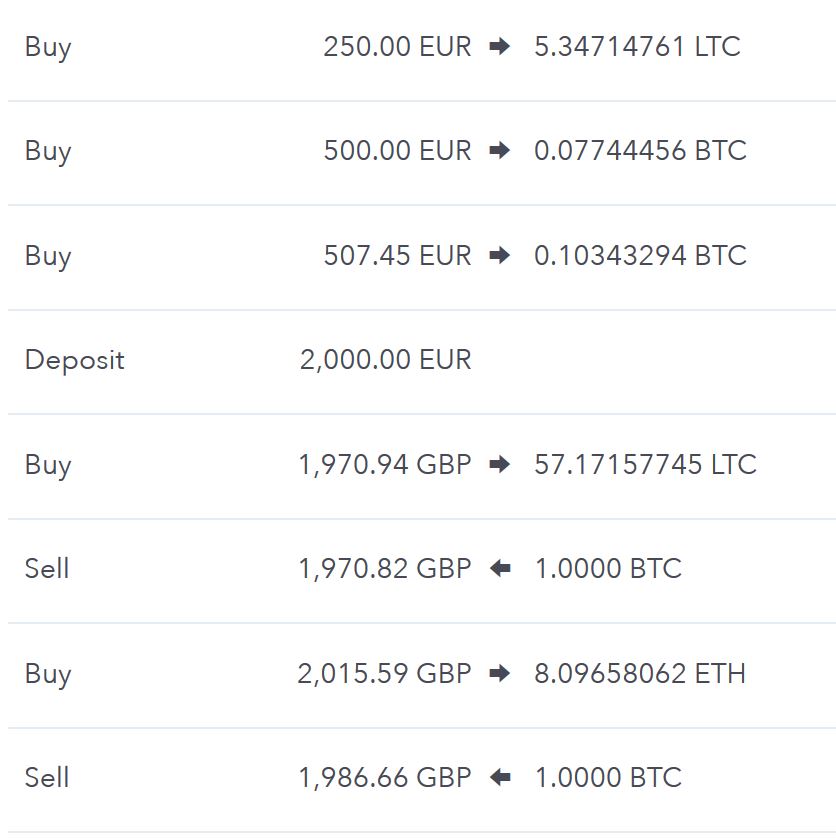
Task: Open the Deposit transaction entry
Action: tap(422, 360)
